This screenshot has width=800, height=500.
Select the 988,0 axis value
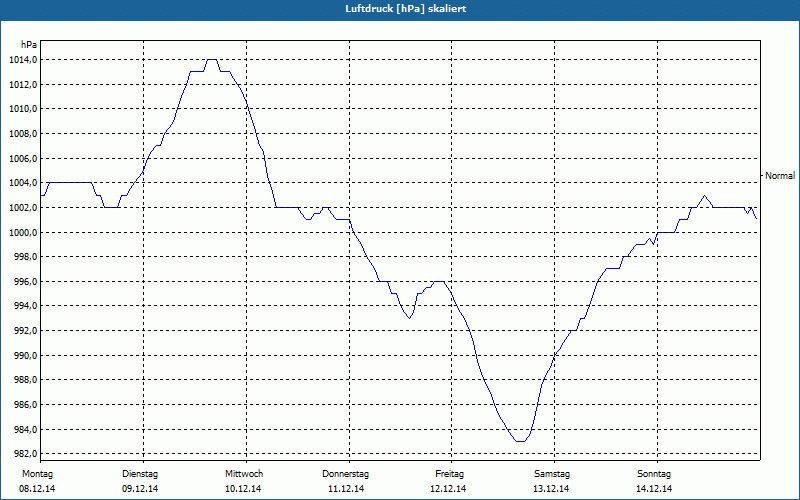click(25, 380)
